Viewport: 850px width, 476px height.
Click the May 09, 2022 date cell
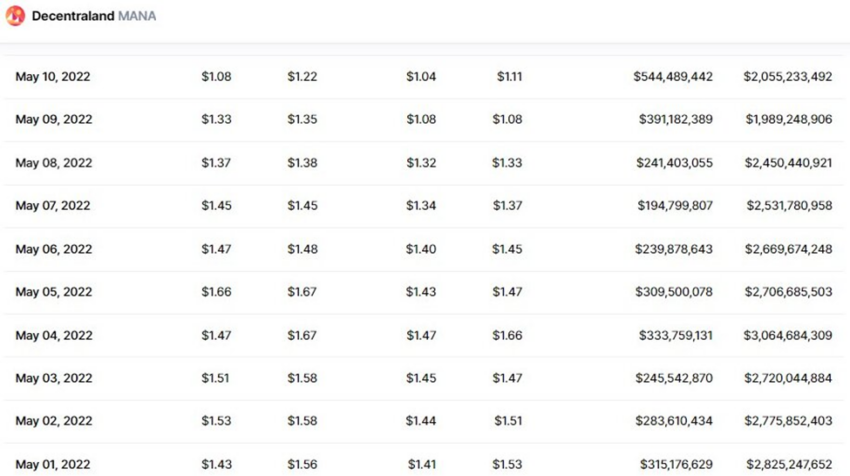click(x=54, y=119)
